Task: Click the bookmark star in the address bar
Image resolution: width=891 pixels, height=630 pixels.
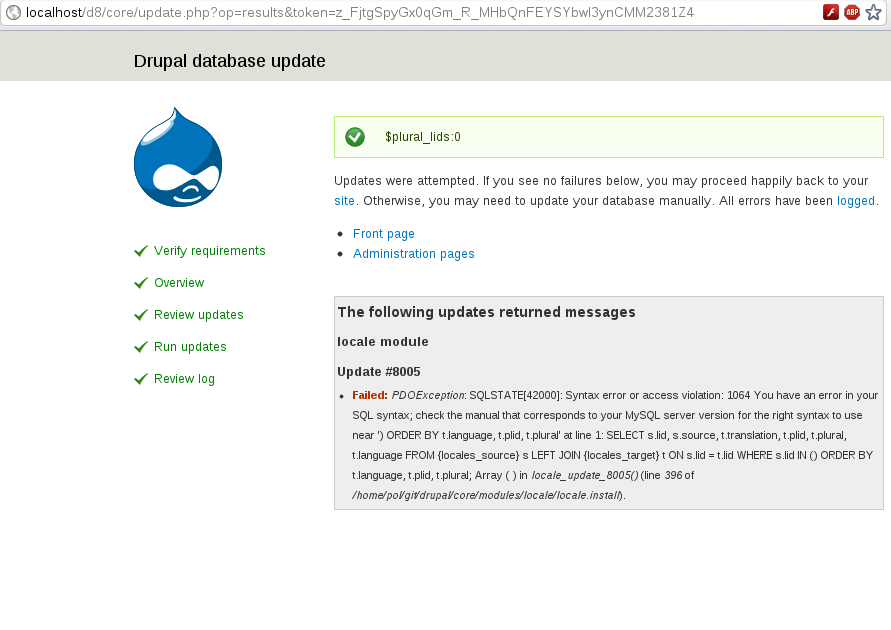Action: [874, 13]
